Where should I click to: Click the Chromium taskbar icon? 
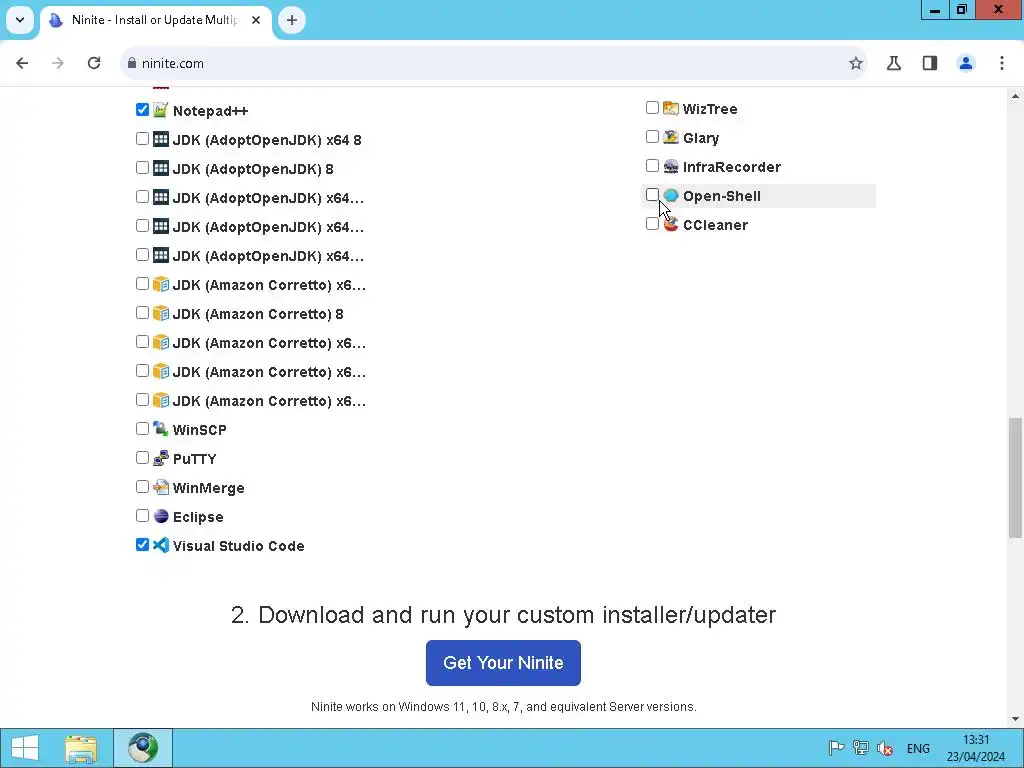point(143,748)
